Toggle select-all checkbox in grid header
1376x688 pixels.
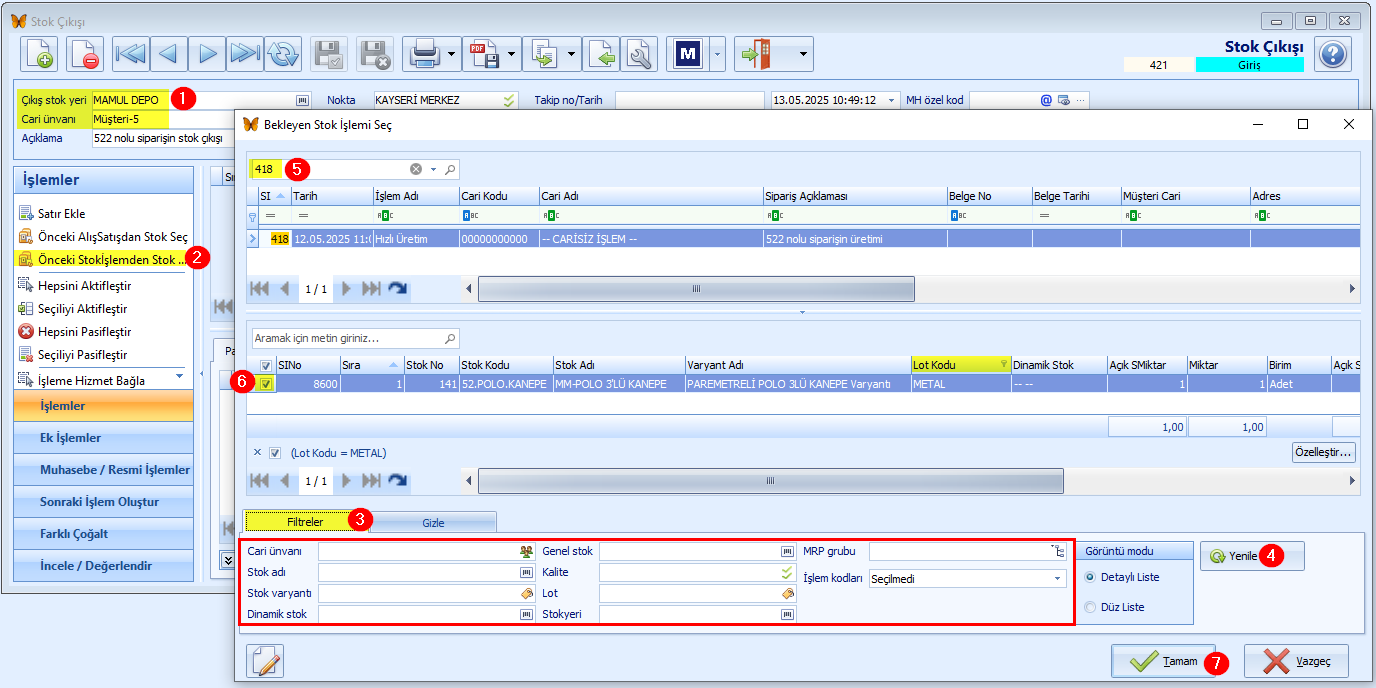[x=265, y=365]
